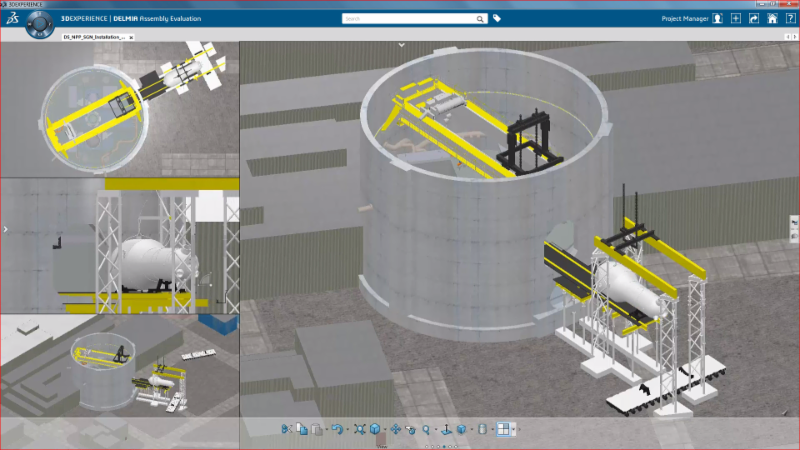Click the Copy icon in bottom toolbar

pos(302,429)
